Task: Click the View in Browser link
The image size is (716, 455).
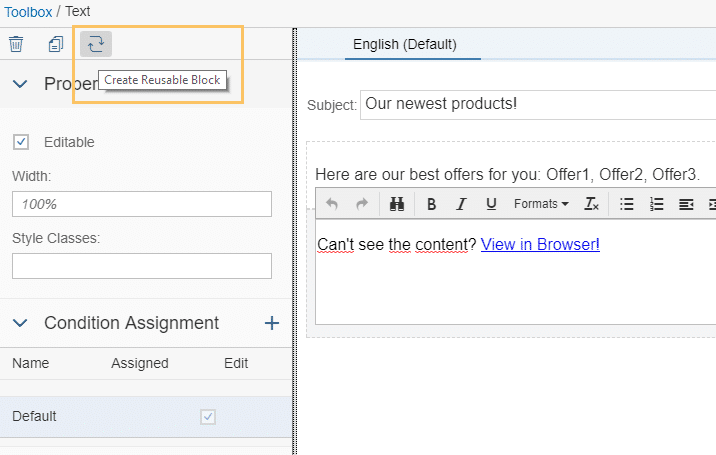Action: pos(538,244)
